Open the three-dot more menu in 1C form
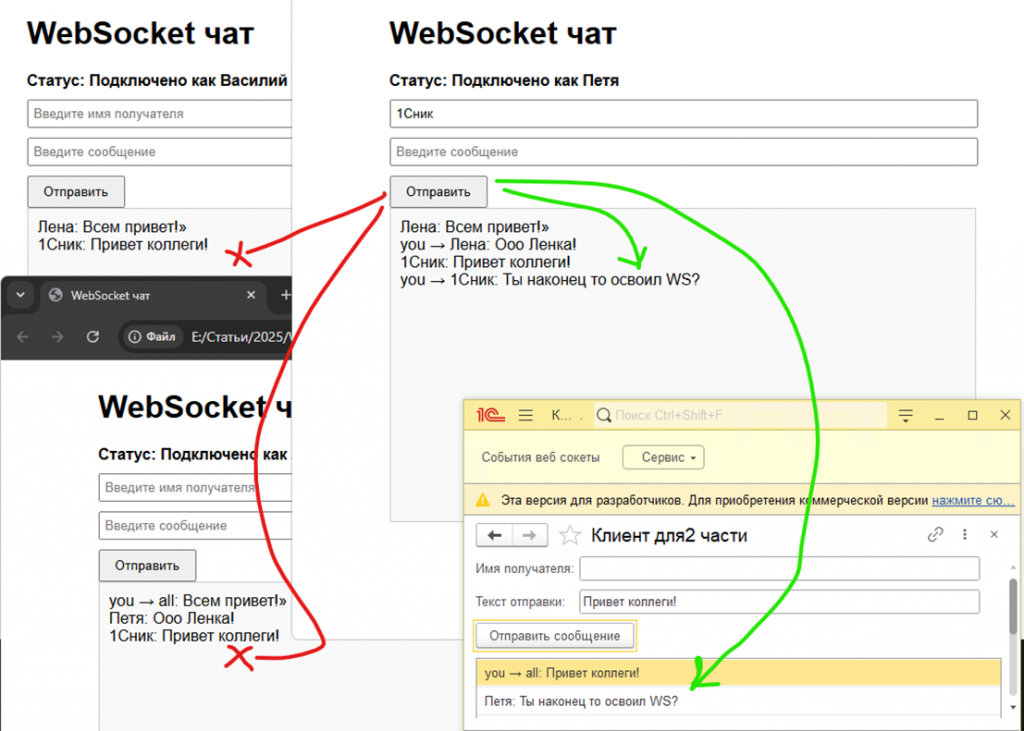The image size is (1024, 731). pyautogui.click(x=965, y=534)
